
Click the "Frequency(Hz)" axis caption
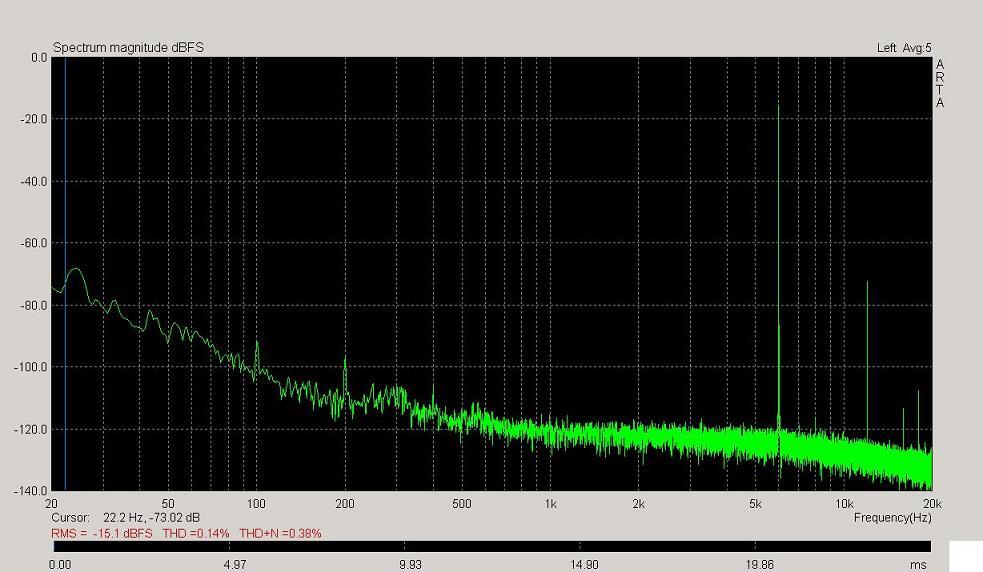(x=892, y=518)
